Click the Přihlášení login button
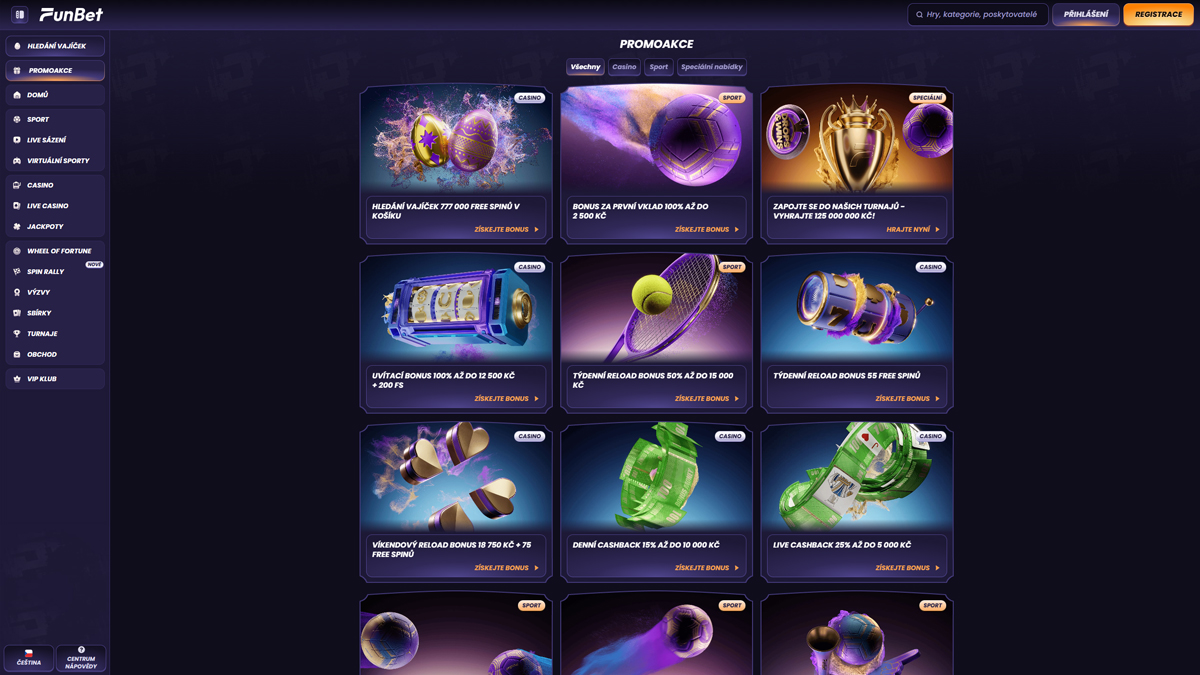 coord(1086,15)
